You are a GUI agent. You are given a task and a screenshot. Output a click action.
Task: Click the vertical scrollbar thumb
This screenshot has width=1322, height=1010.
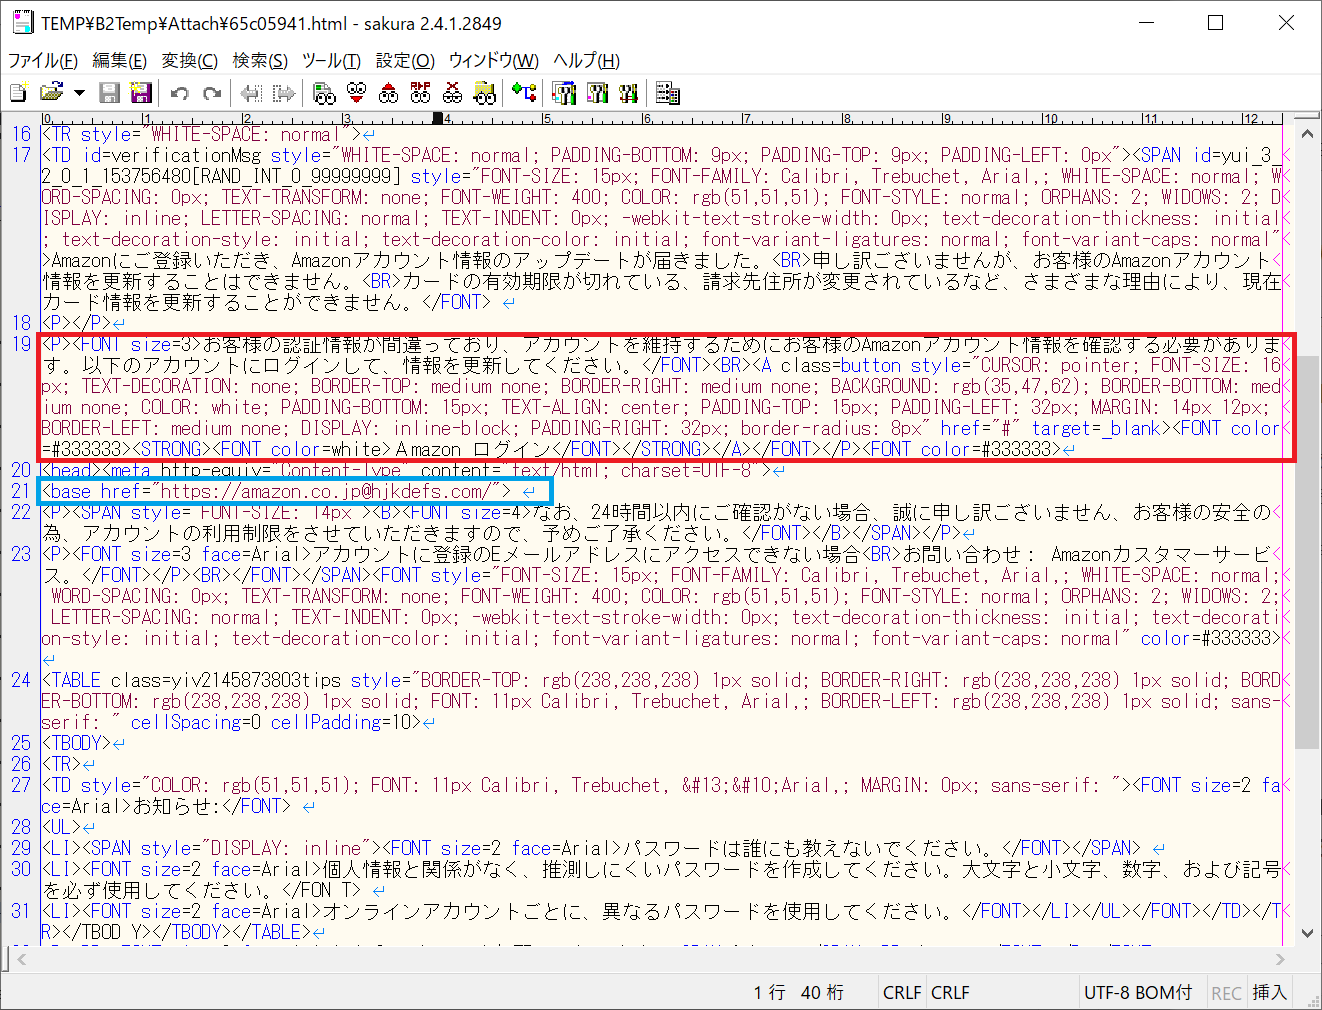coord(1306,550)
